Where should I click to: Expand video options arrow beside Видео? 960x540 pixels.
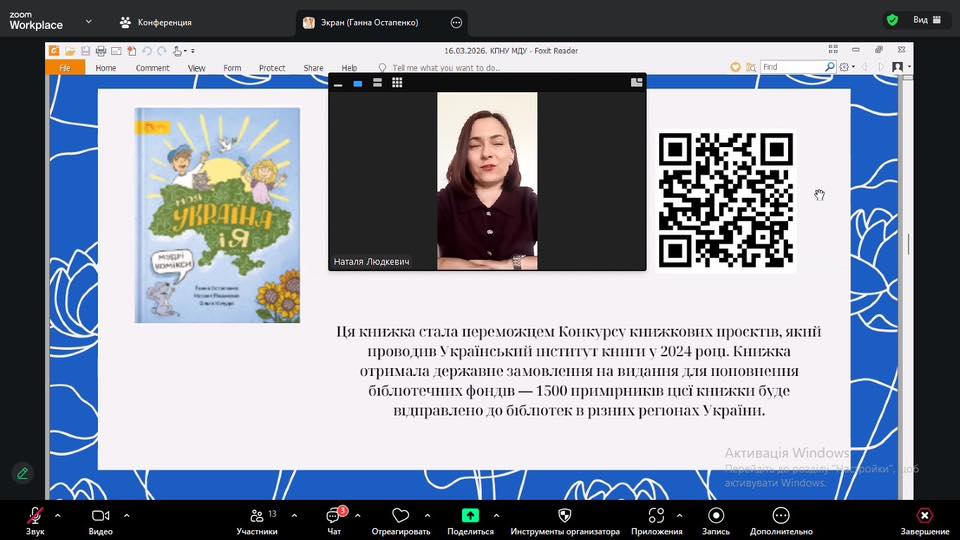[x=126, y=515]
